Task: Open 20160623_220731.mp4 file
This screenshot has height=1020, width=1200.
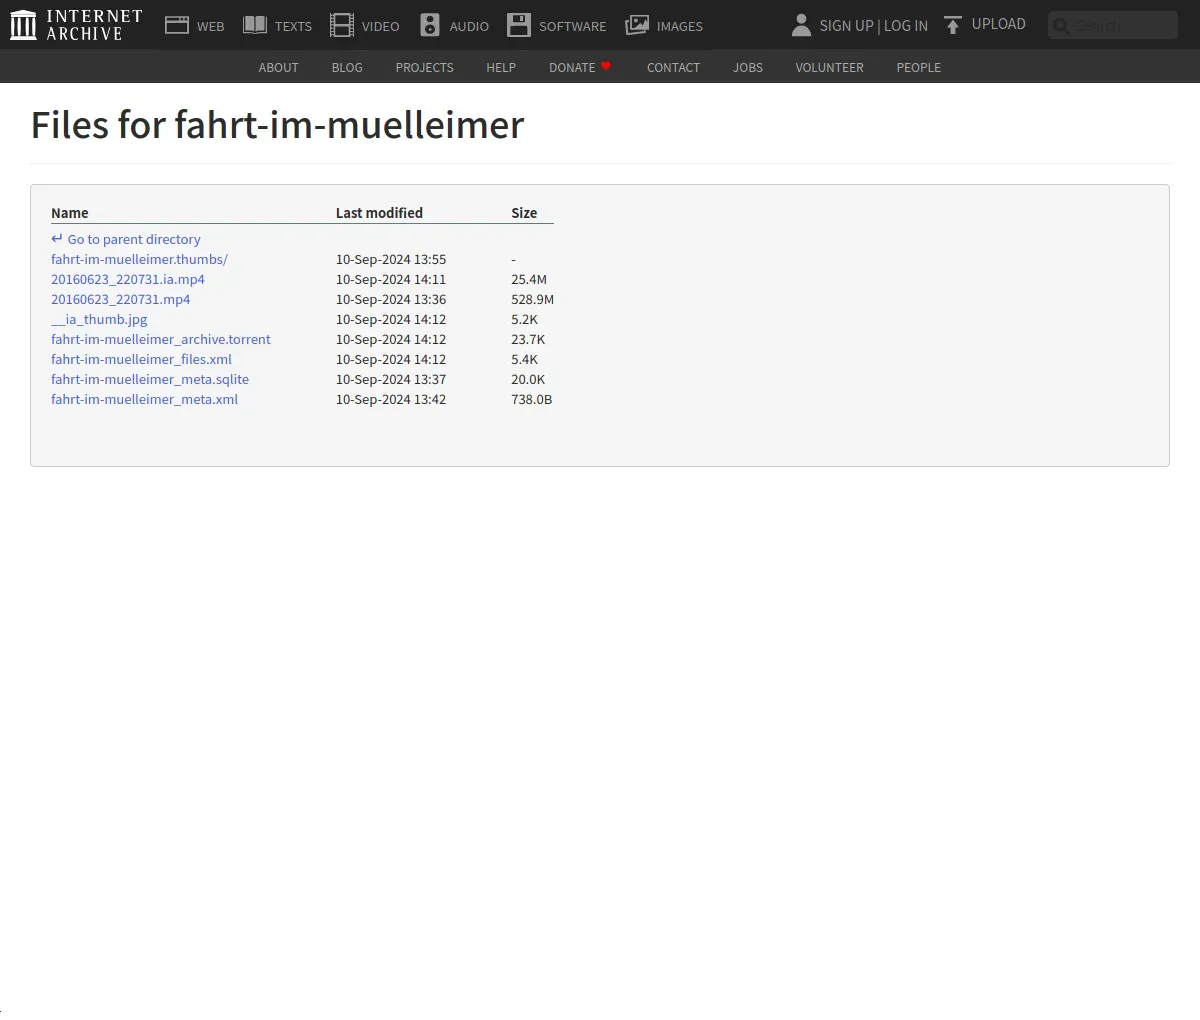Action: 120,299
